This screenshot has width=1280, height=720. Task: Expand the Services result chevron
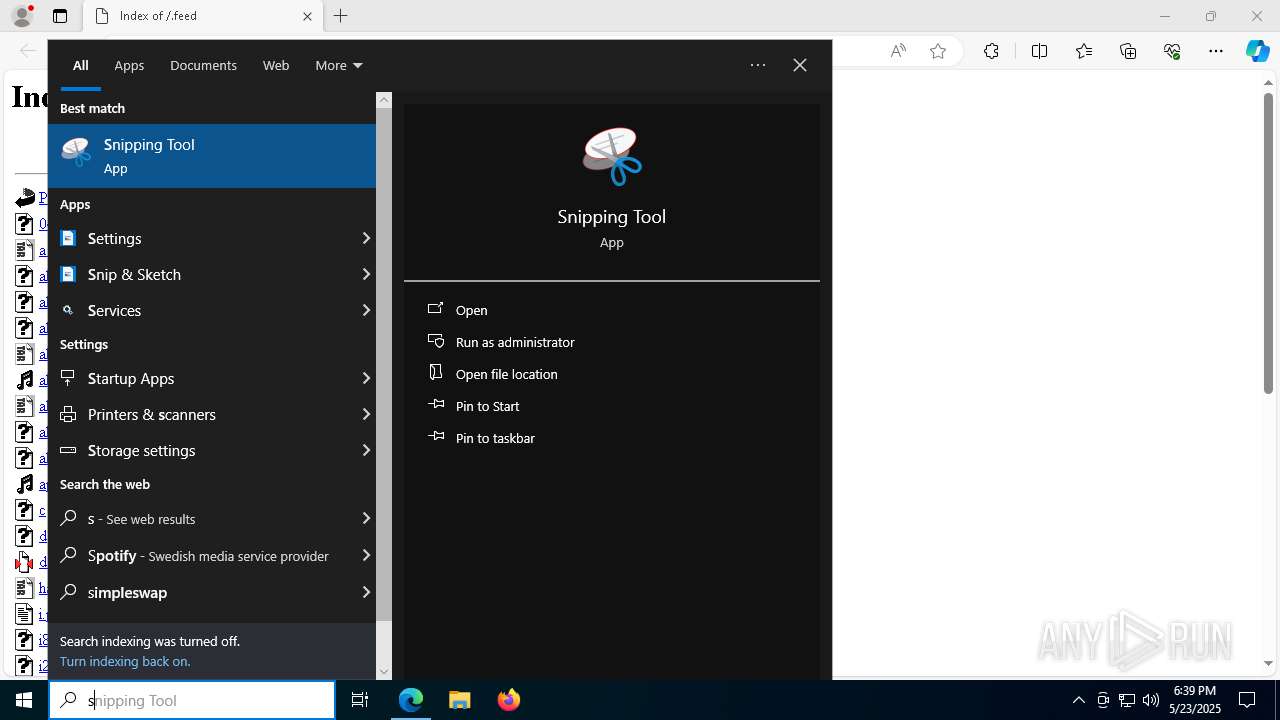tap(366, 310)
